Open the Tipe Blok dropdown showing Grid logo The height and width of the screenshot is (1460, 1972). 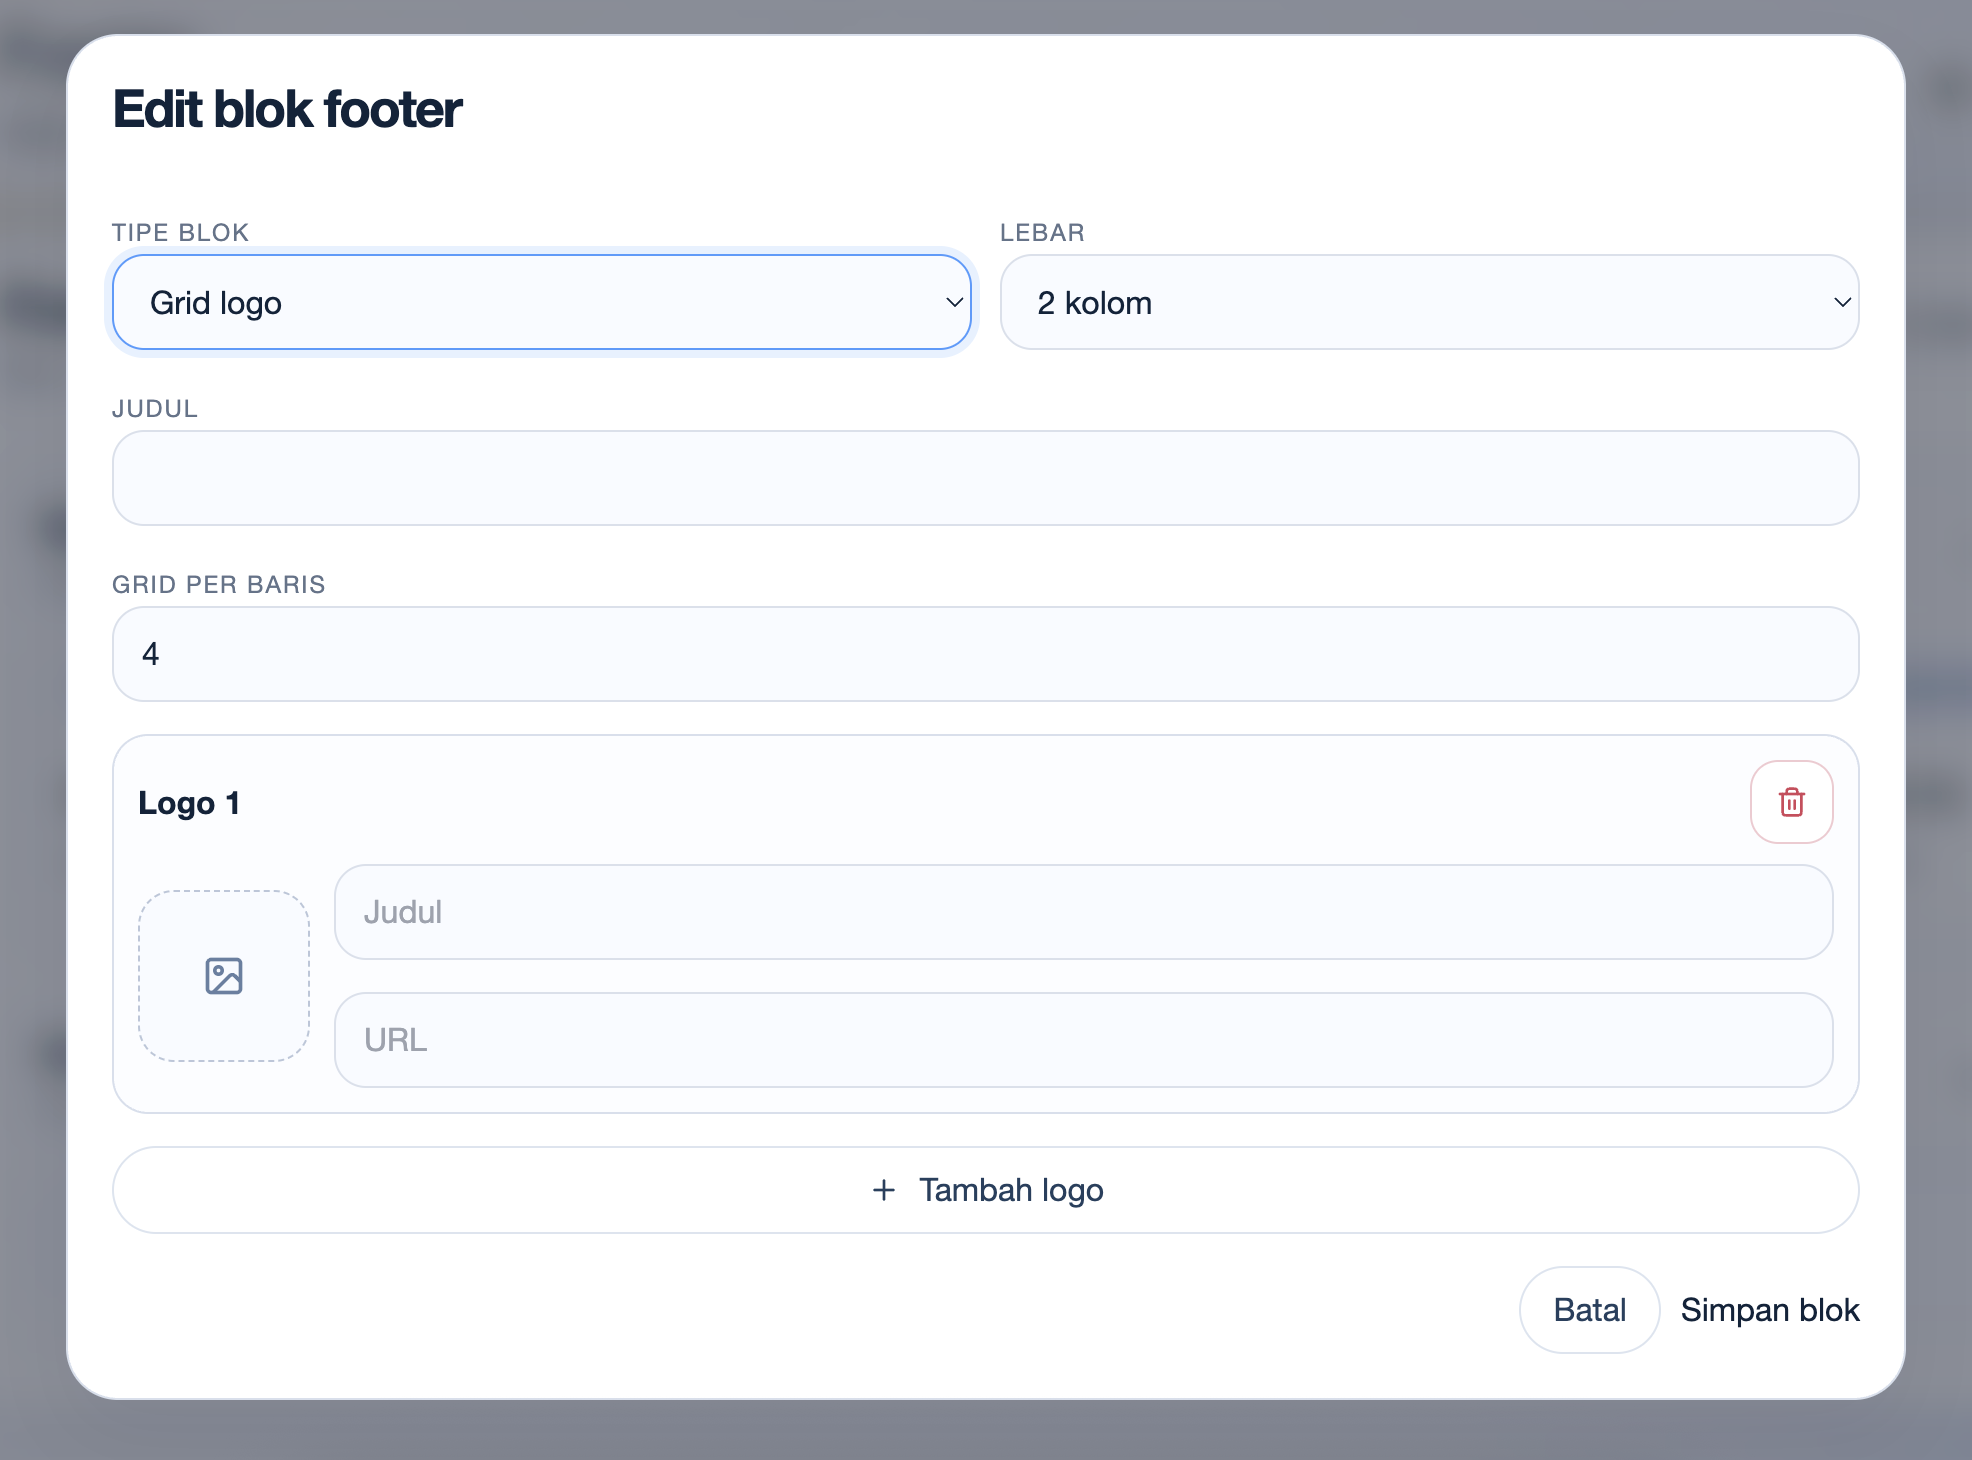(542, 302)
